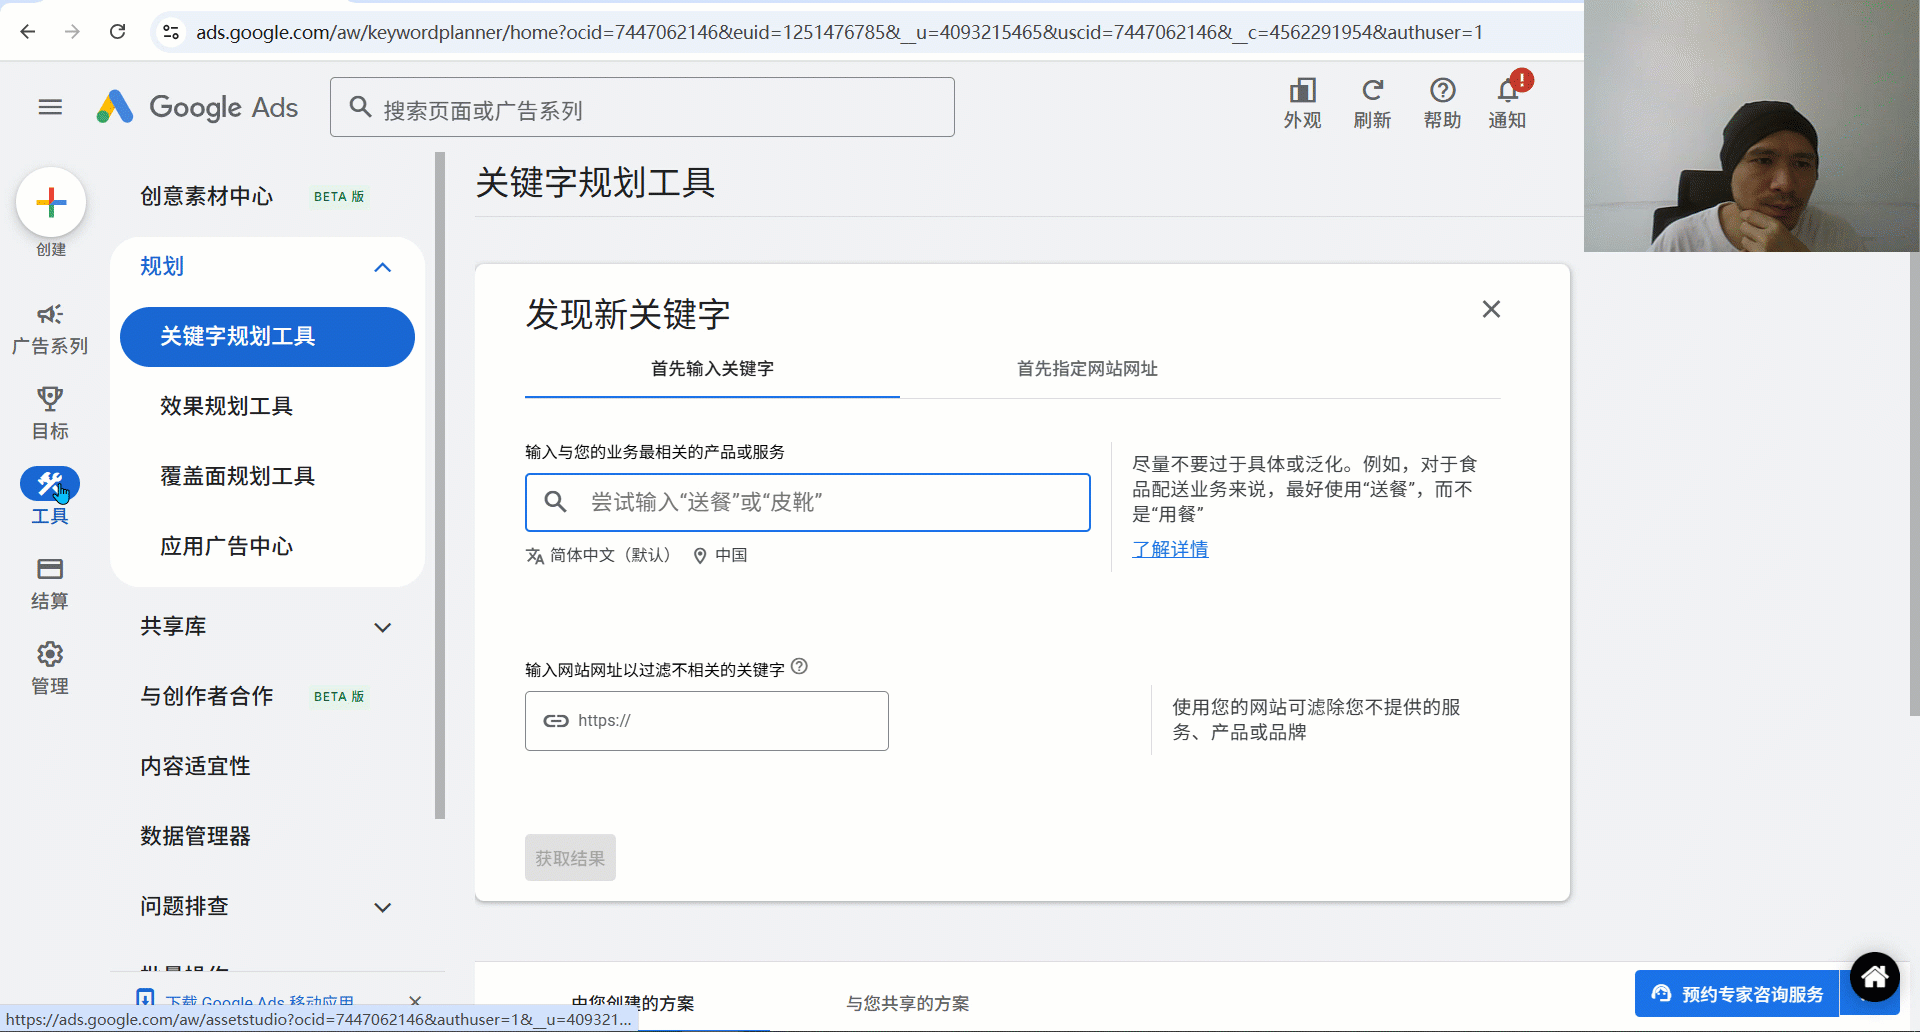Collapse the 规划 section chevron

(x=382, y=267)
